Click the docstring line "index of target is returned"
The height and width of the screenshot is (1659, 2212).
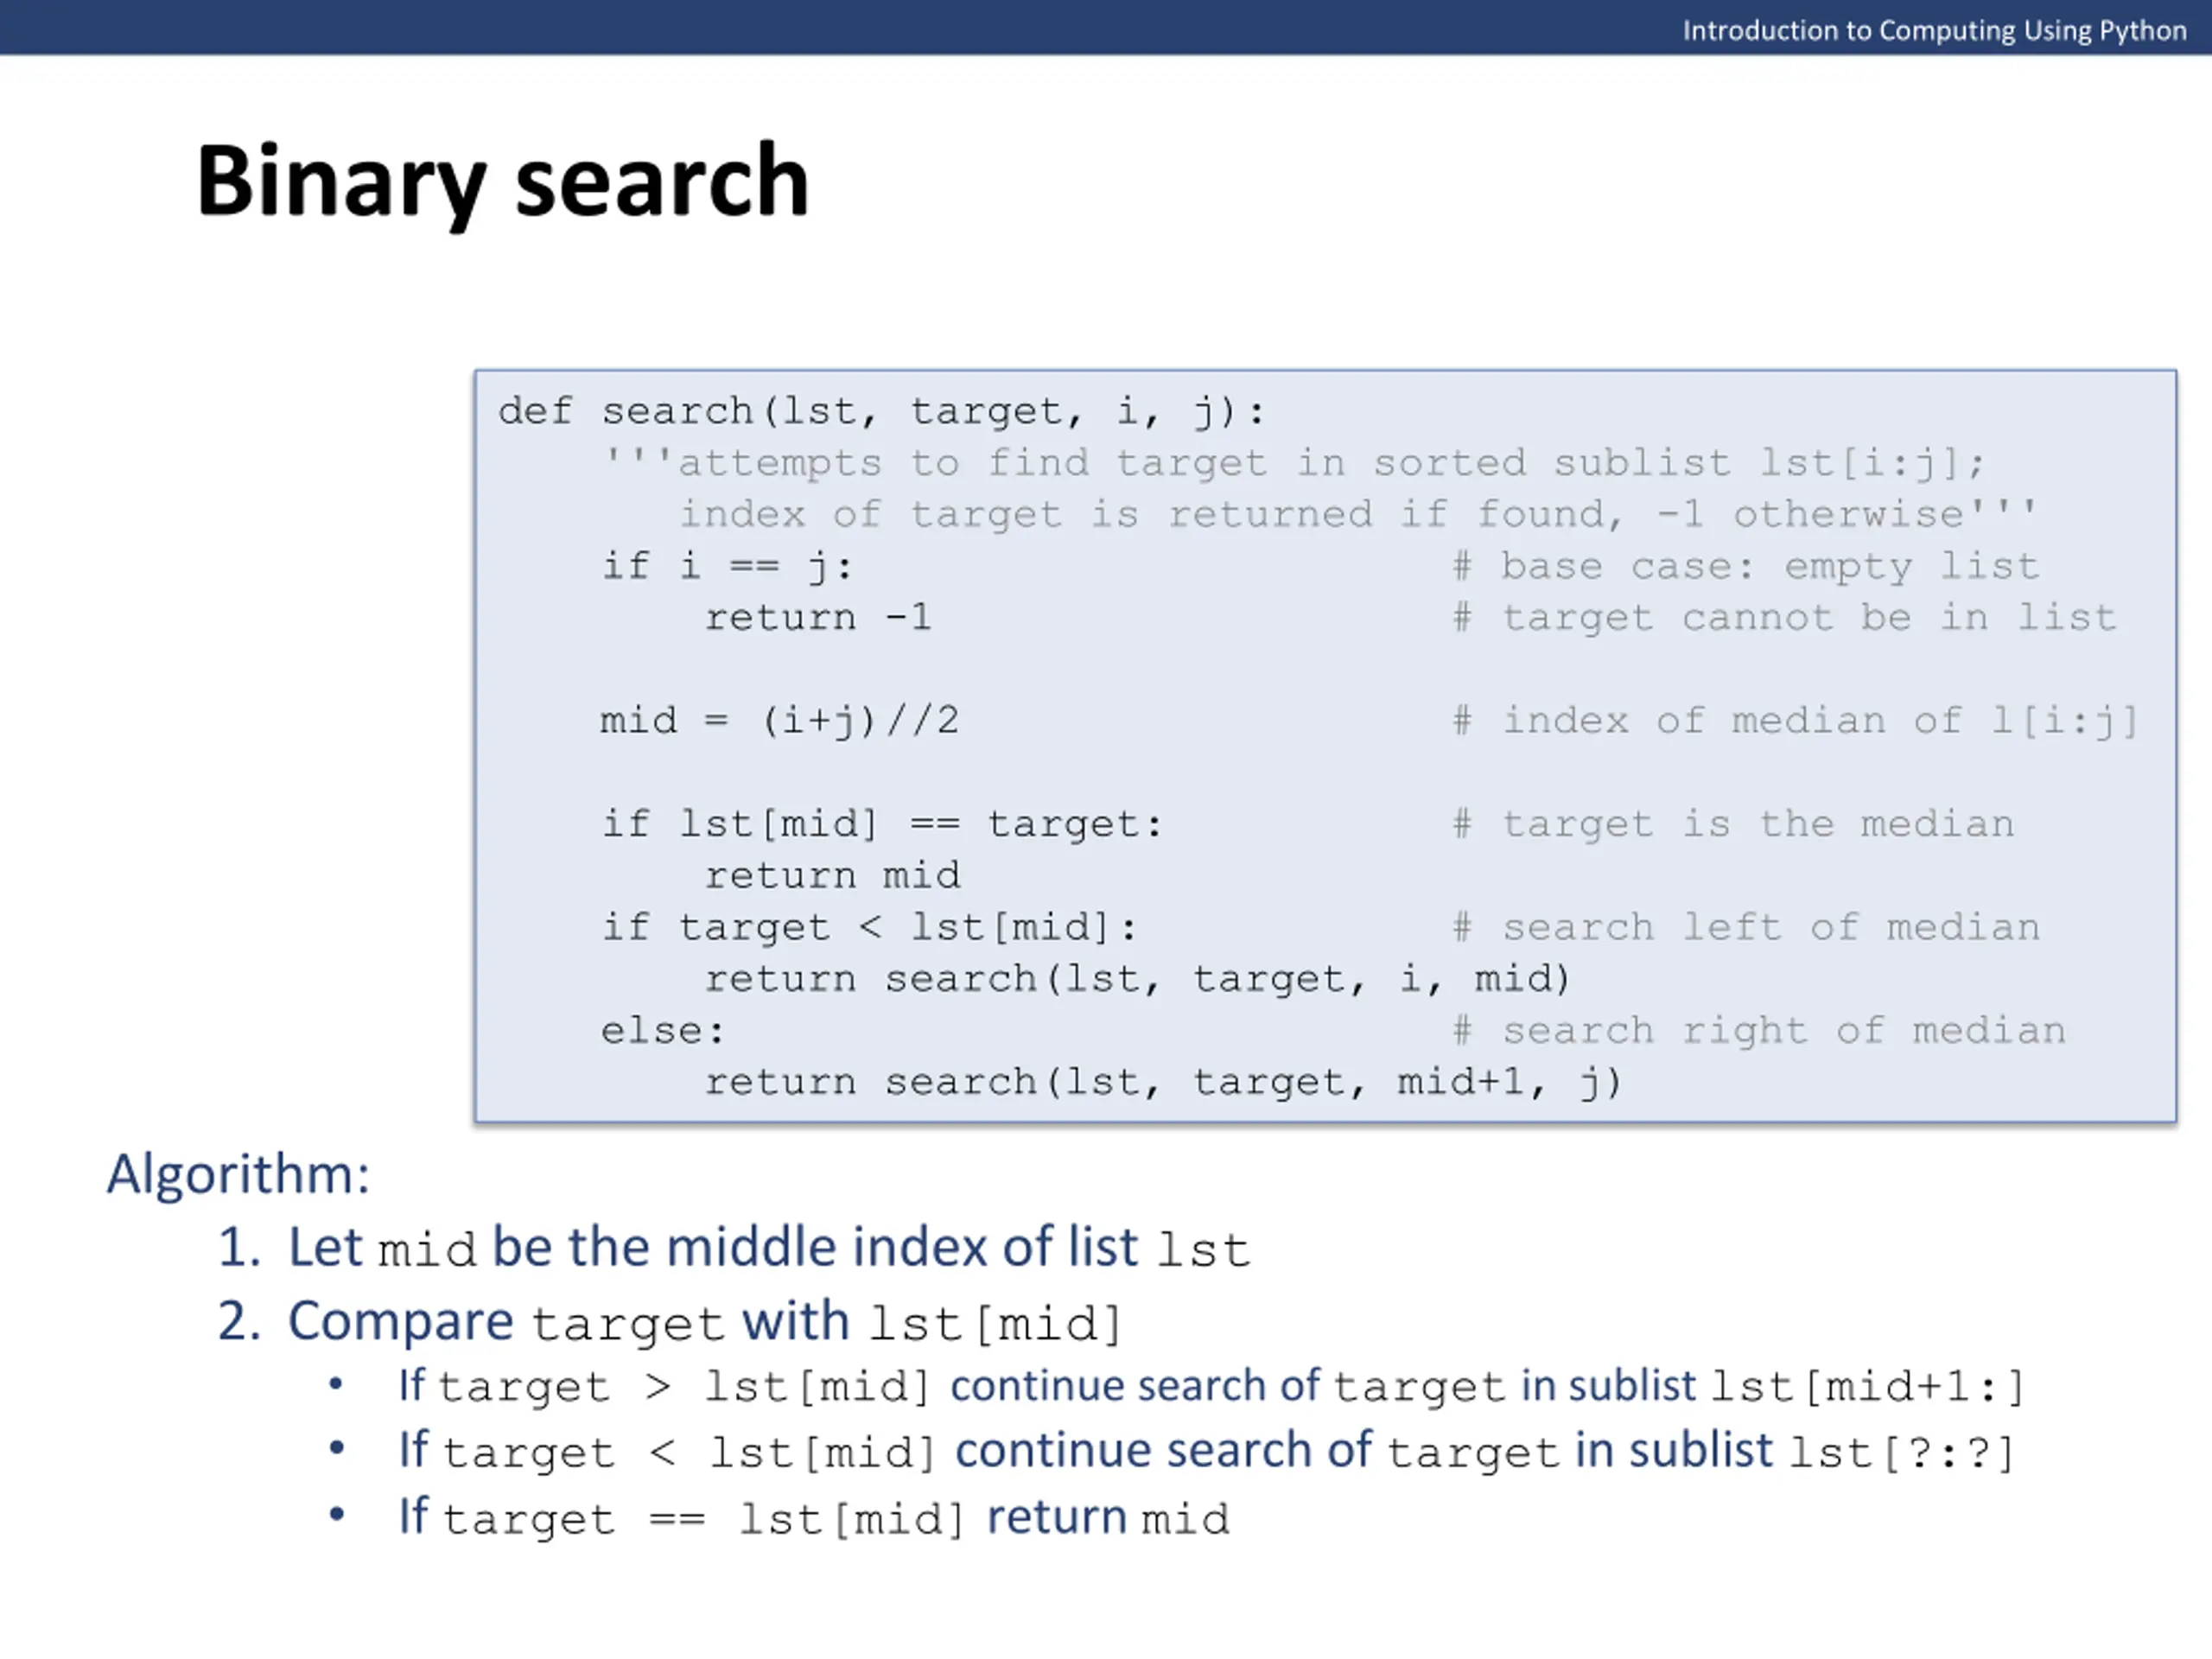1357,515
